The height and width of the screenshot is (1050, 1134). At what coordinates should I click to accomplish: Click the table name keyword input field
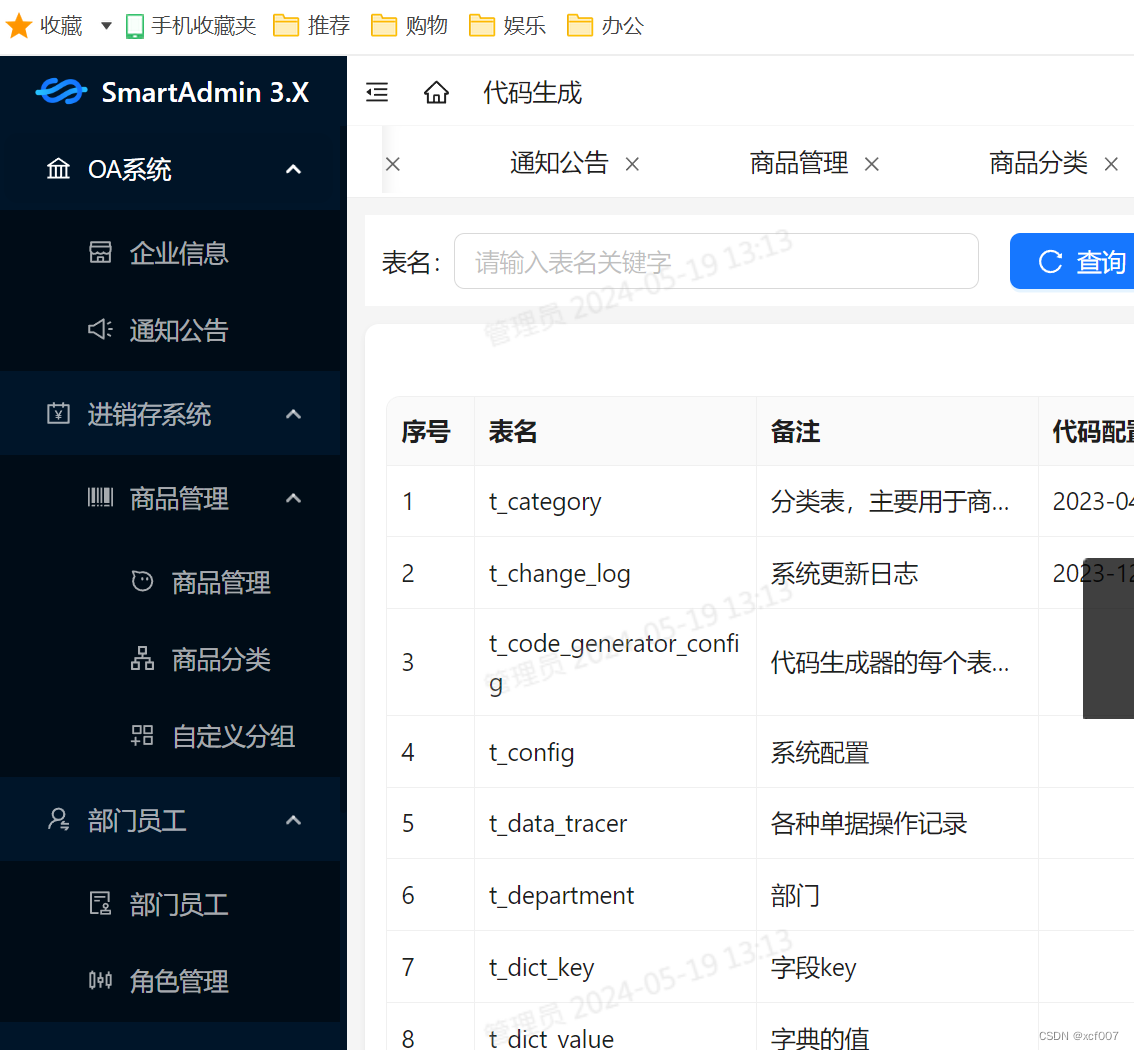tap(715, 261)
